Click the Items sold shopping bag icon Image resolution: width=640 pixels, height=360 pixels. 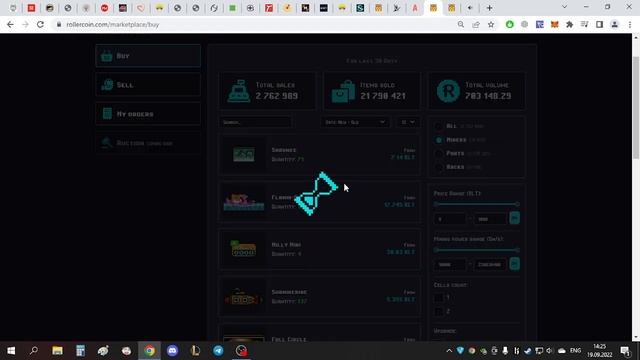coord(343,91)
